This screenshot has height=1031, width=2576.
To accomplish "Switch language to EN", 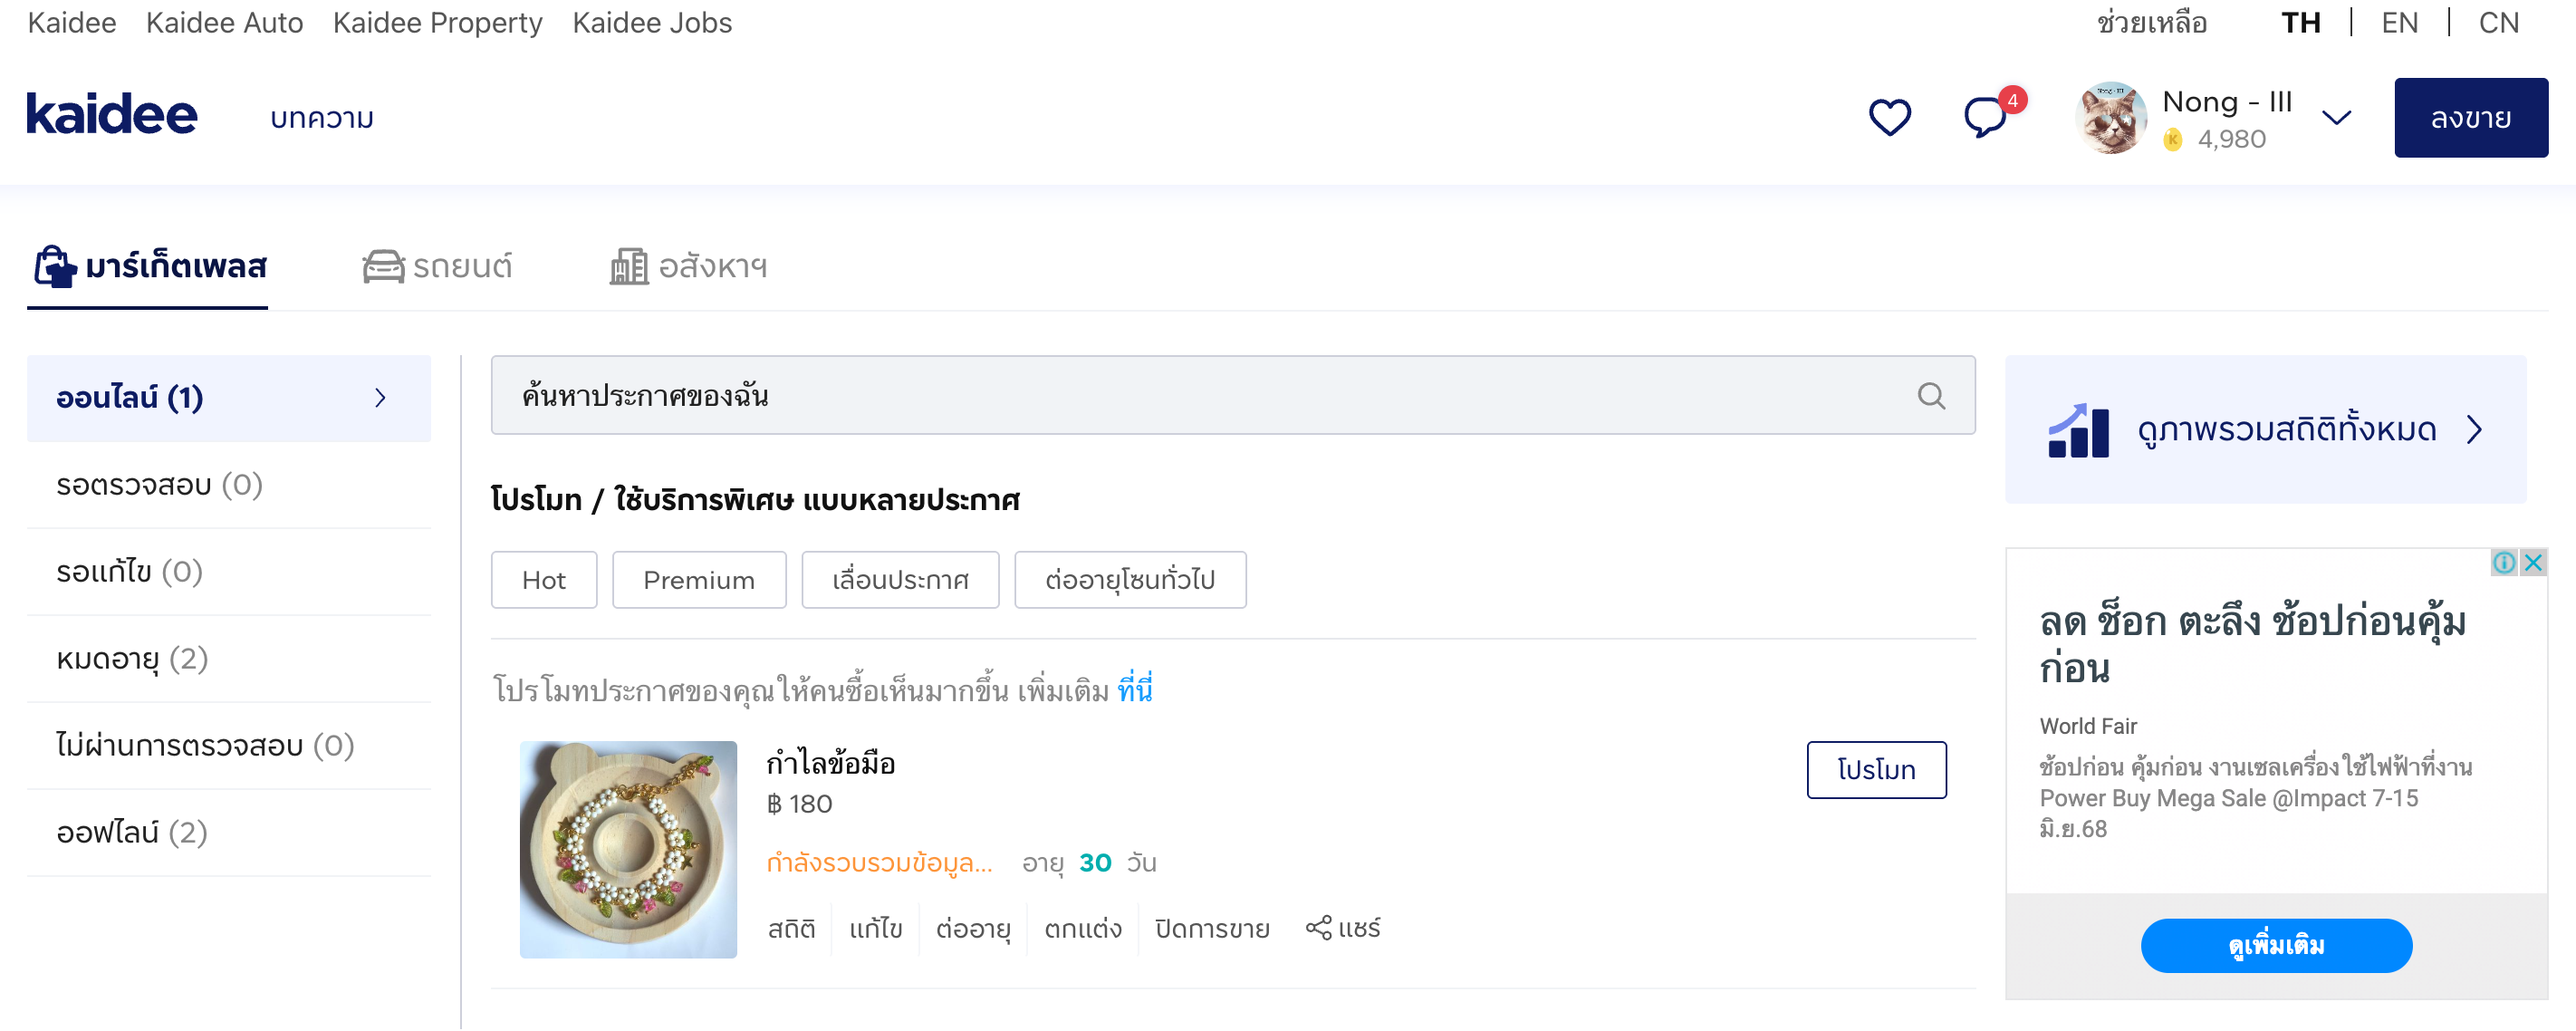I will click(2398, 23).
